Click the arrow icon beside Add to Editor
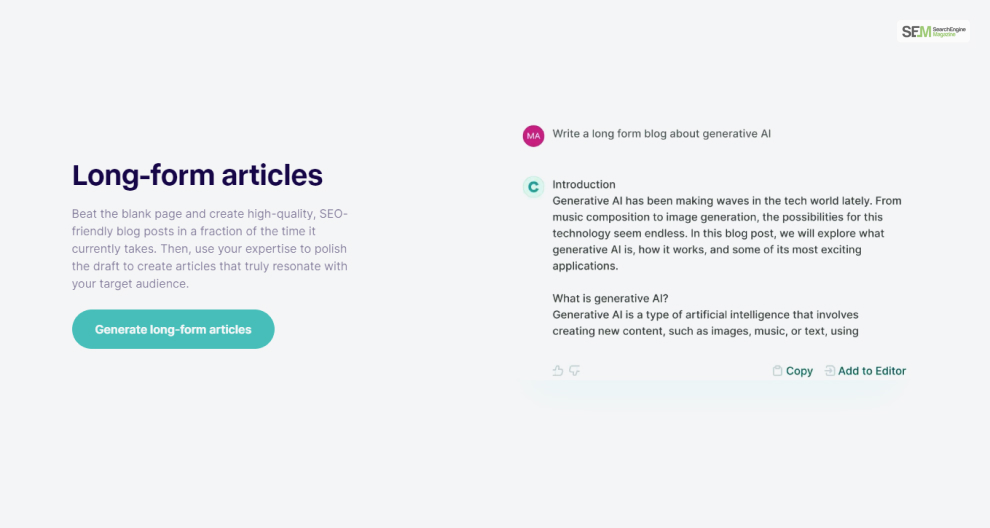 [x=830, y=371]
